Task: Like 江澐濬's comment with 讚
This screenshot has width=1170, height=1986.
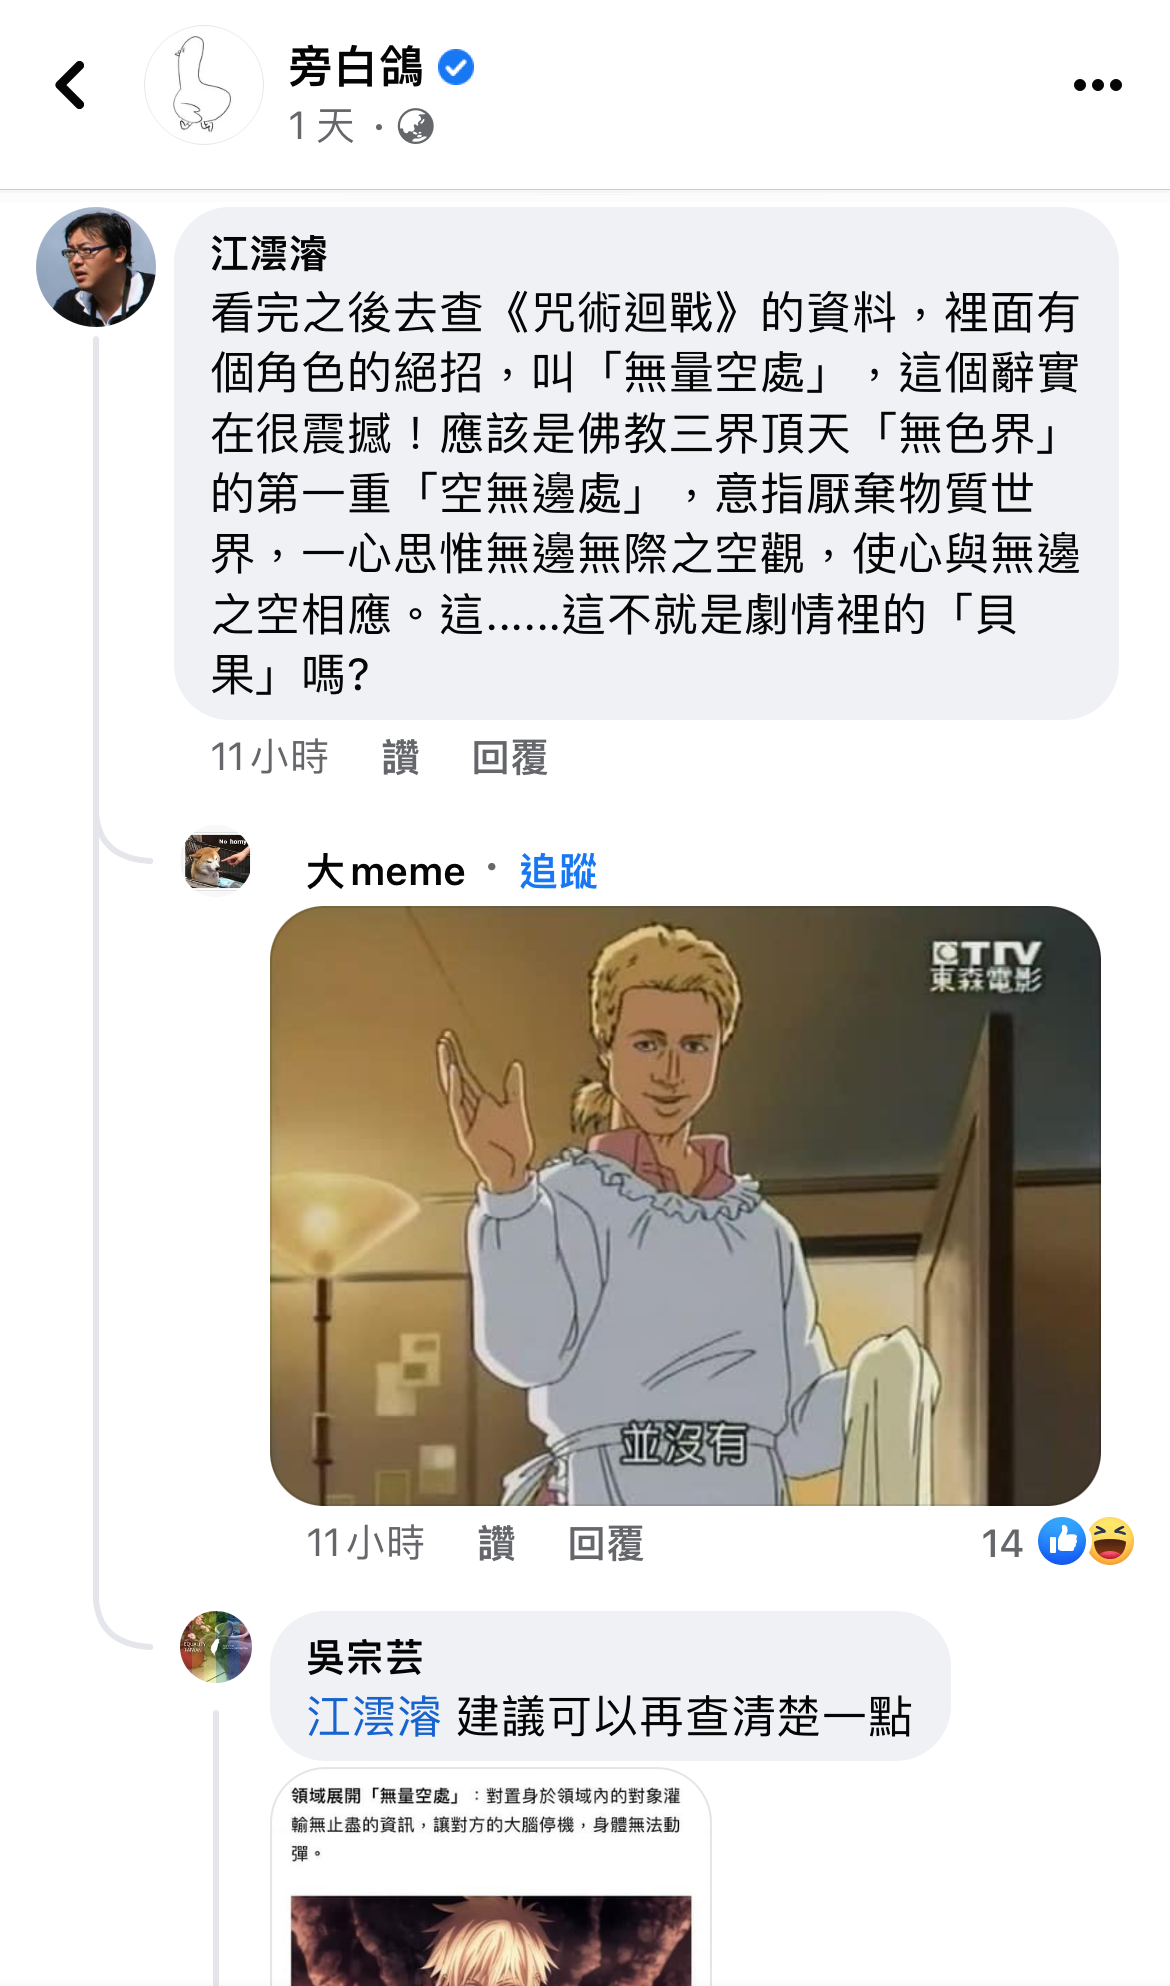Action: point(400,758)
